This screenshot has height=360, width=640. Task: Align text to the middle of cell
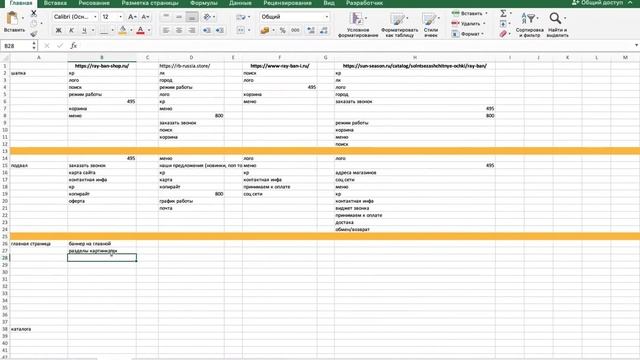pos(179,17)
